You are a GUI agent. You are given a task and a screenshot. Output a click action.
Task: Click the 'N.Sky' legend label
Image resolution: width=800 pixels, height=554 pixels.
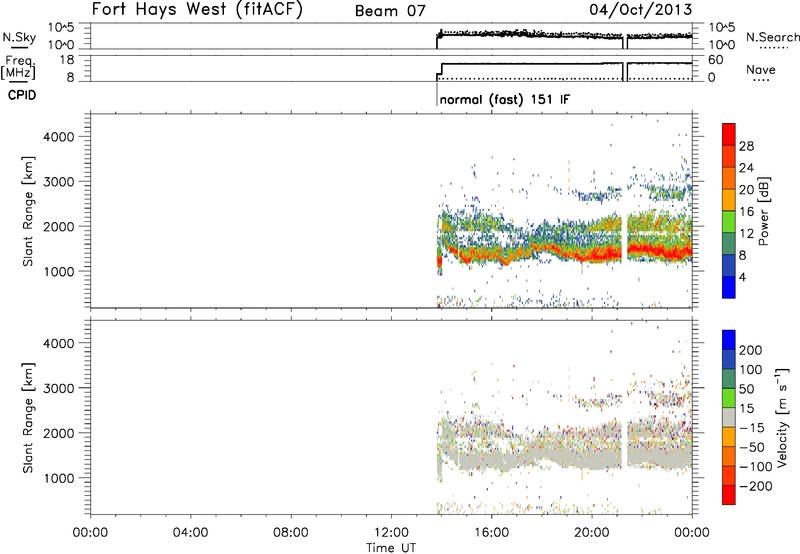point(19,37)
